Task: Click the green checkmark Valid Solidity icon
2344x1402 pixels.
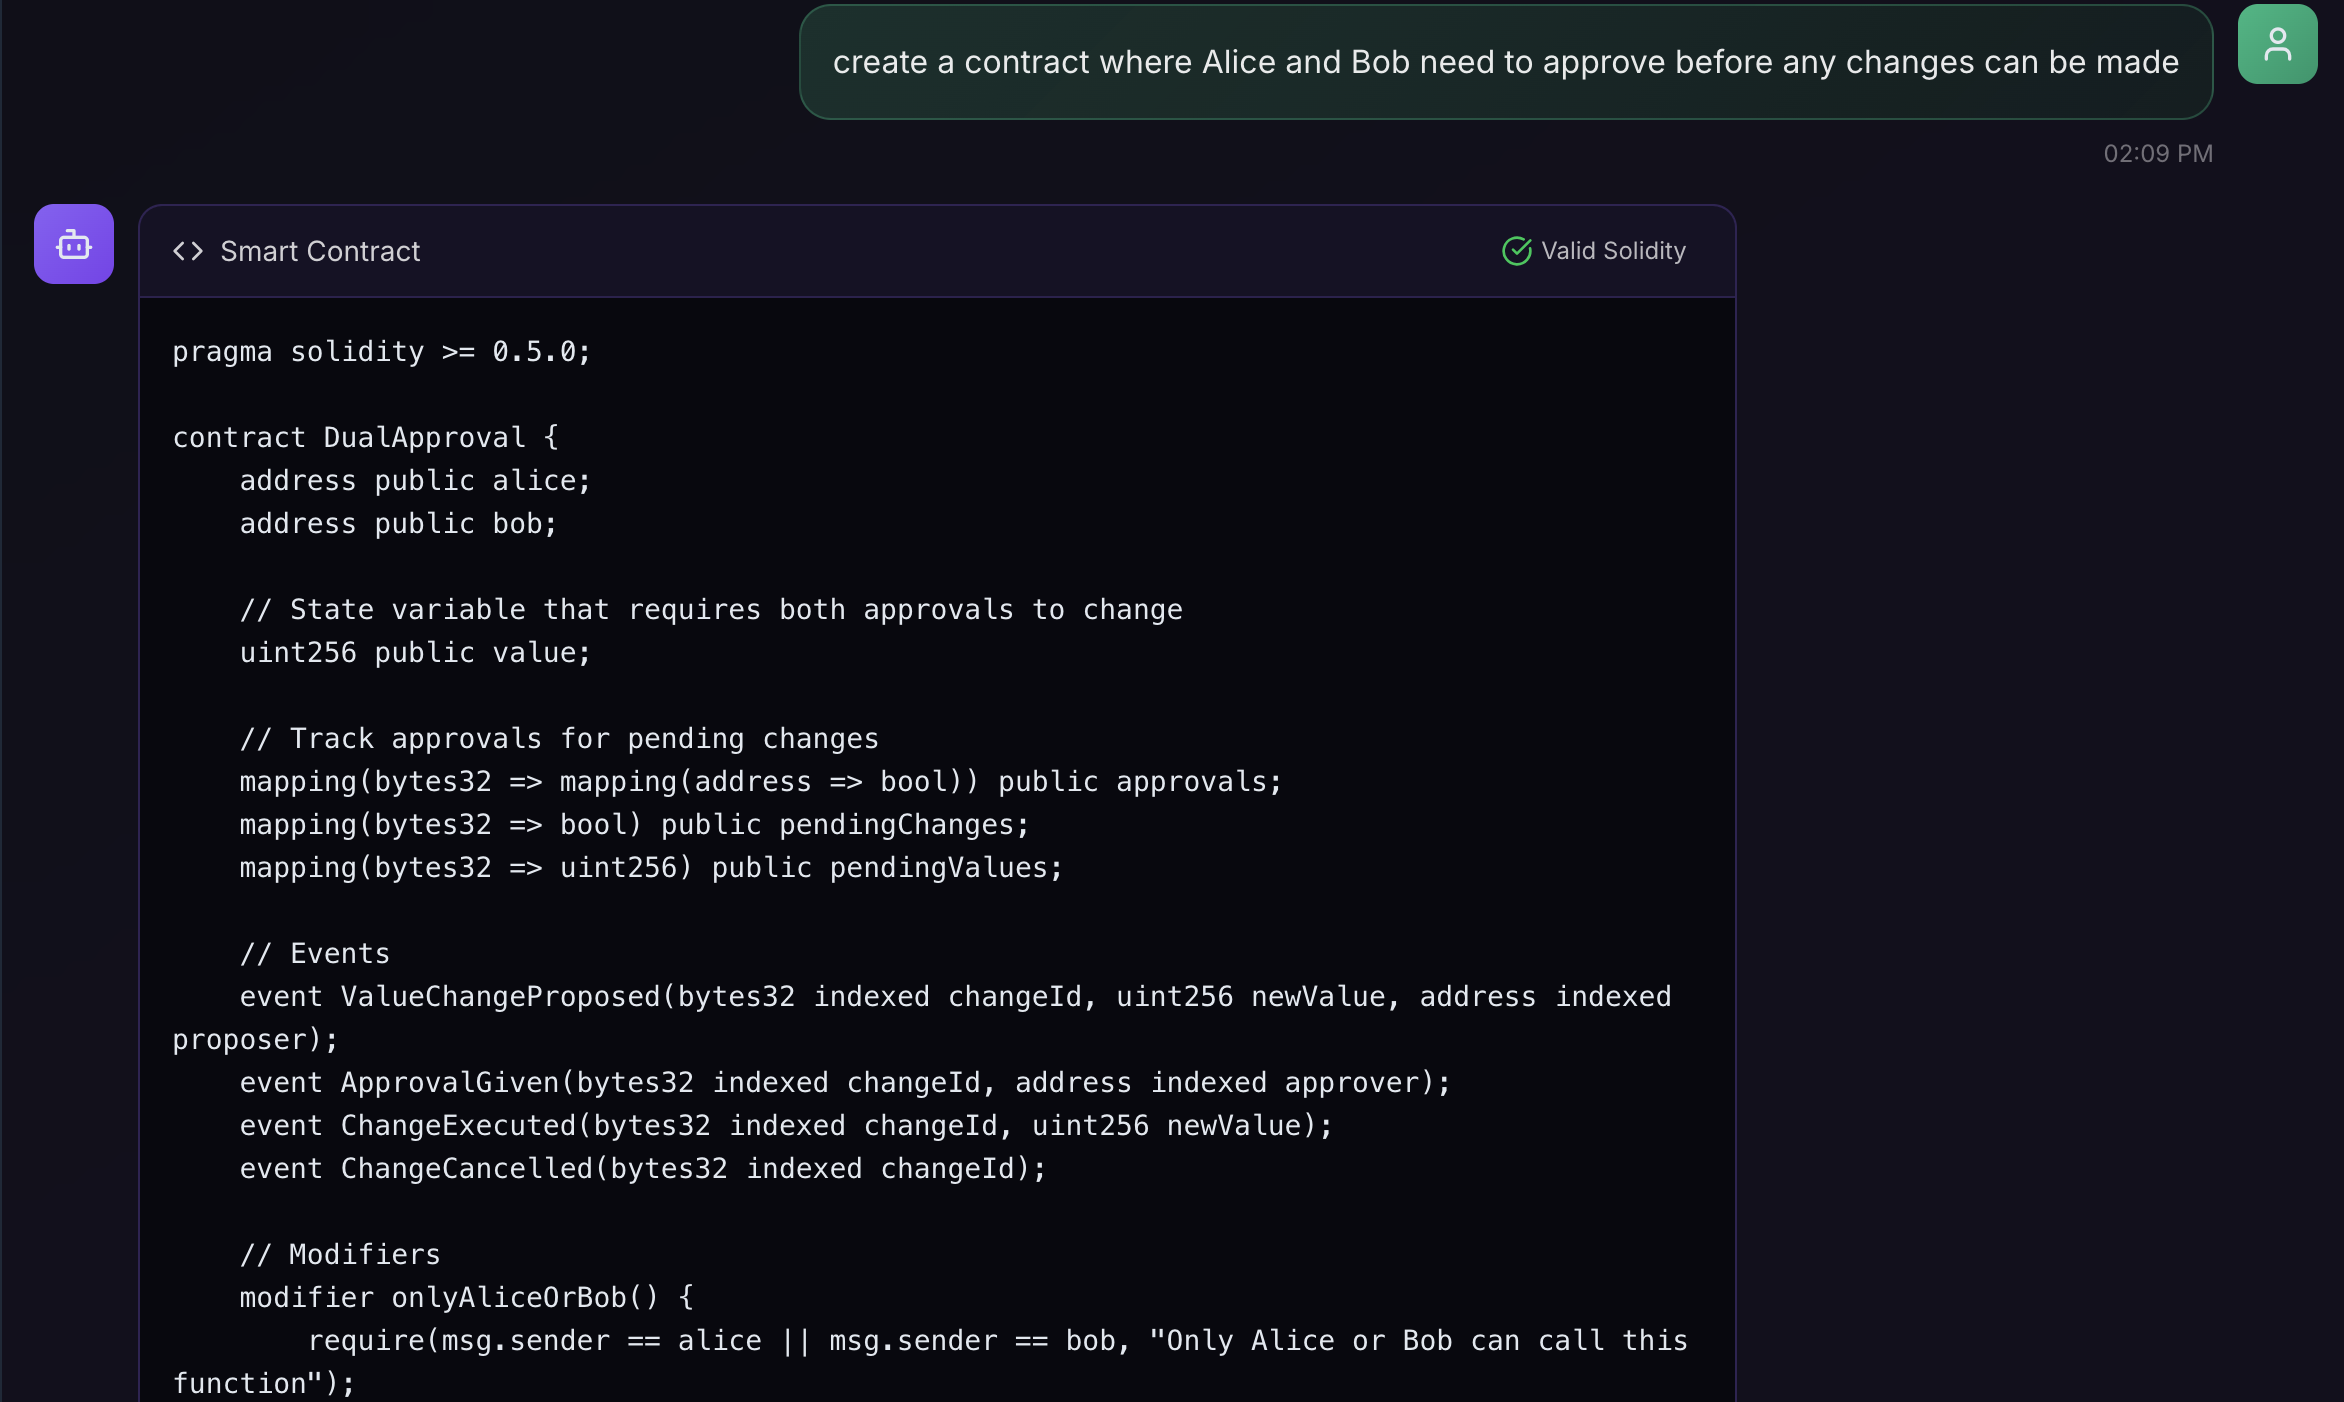Action: point(1517,251)
